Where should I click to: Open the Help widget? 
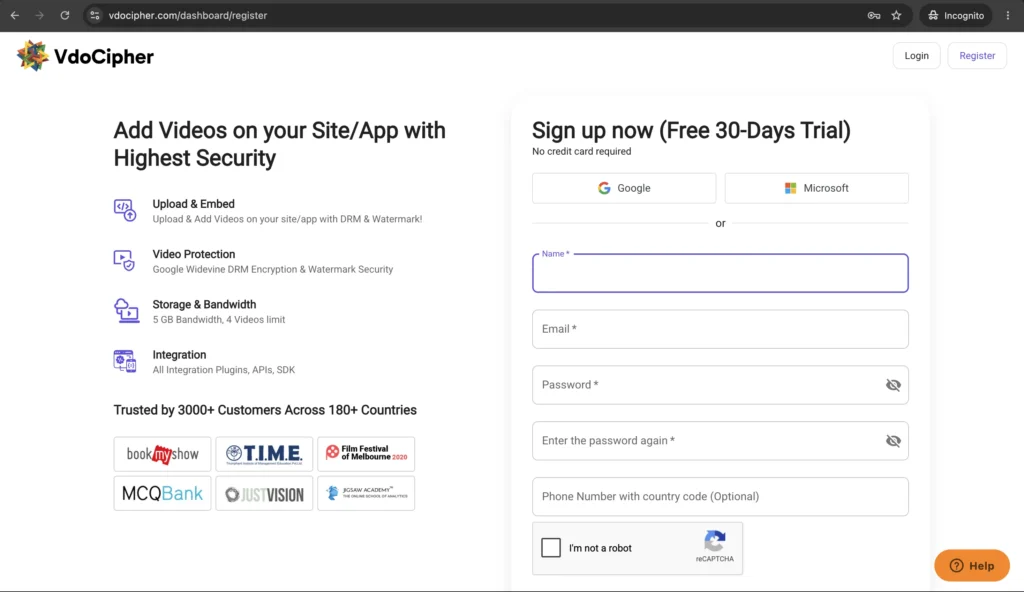(x=972, y=566)
